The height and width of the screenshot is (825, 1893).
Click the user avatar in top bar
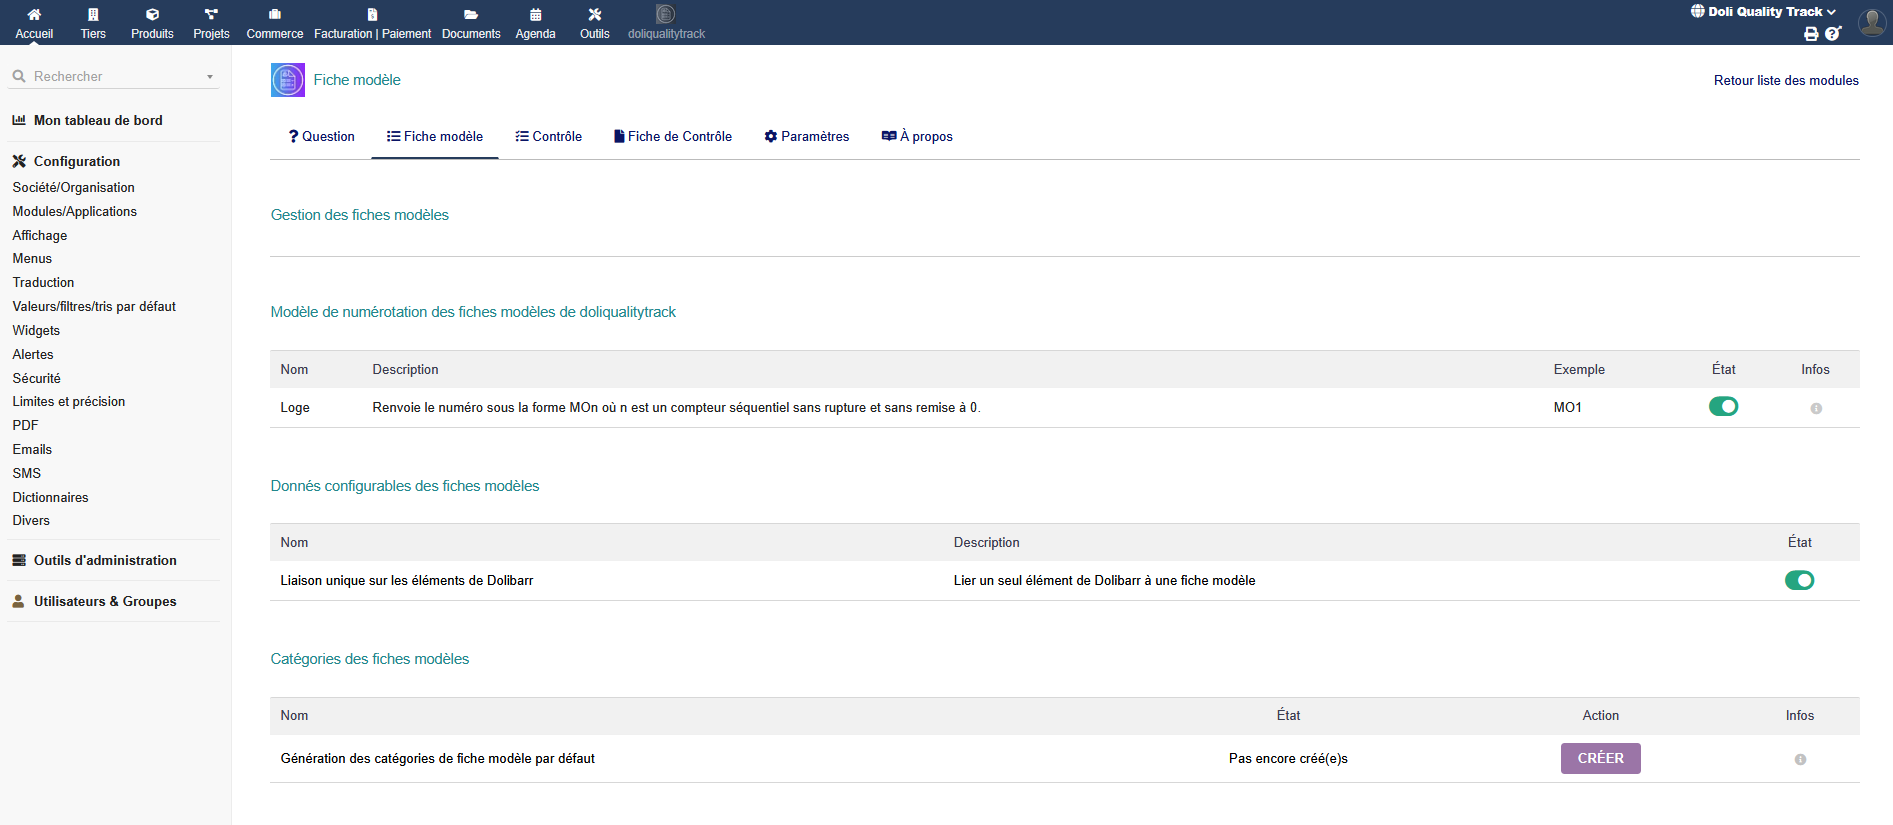click(x=1871, y=22)
